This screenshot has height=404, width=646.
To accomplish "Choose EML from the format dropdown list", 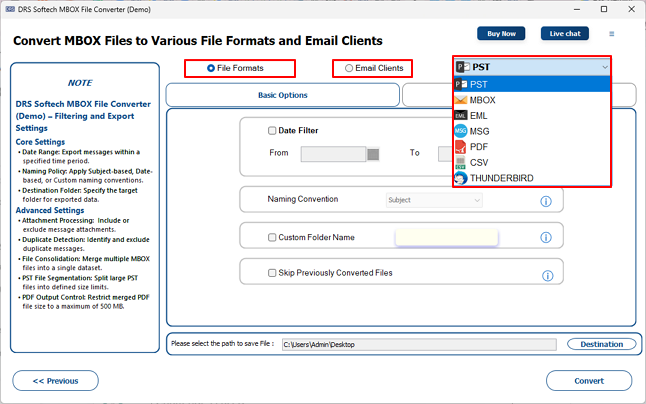I will (x=531, y=116).
